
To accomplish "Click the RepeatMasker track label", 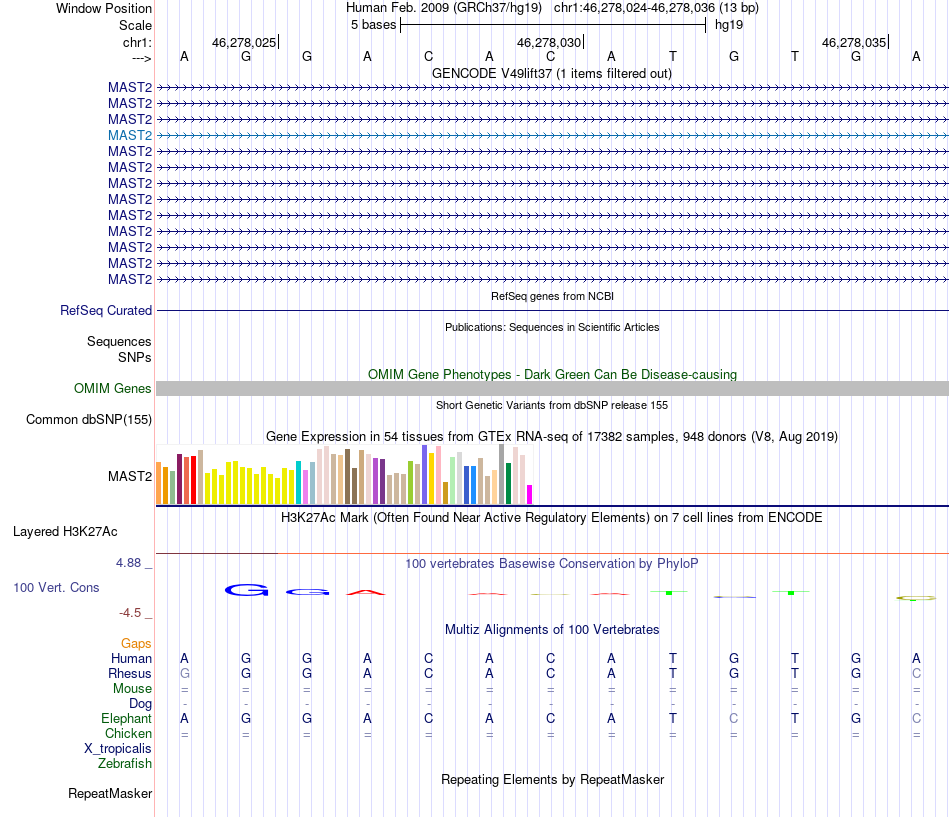I will point(110,793).
